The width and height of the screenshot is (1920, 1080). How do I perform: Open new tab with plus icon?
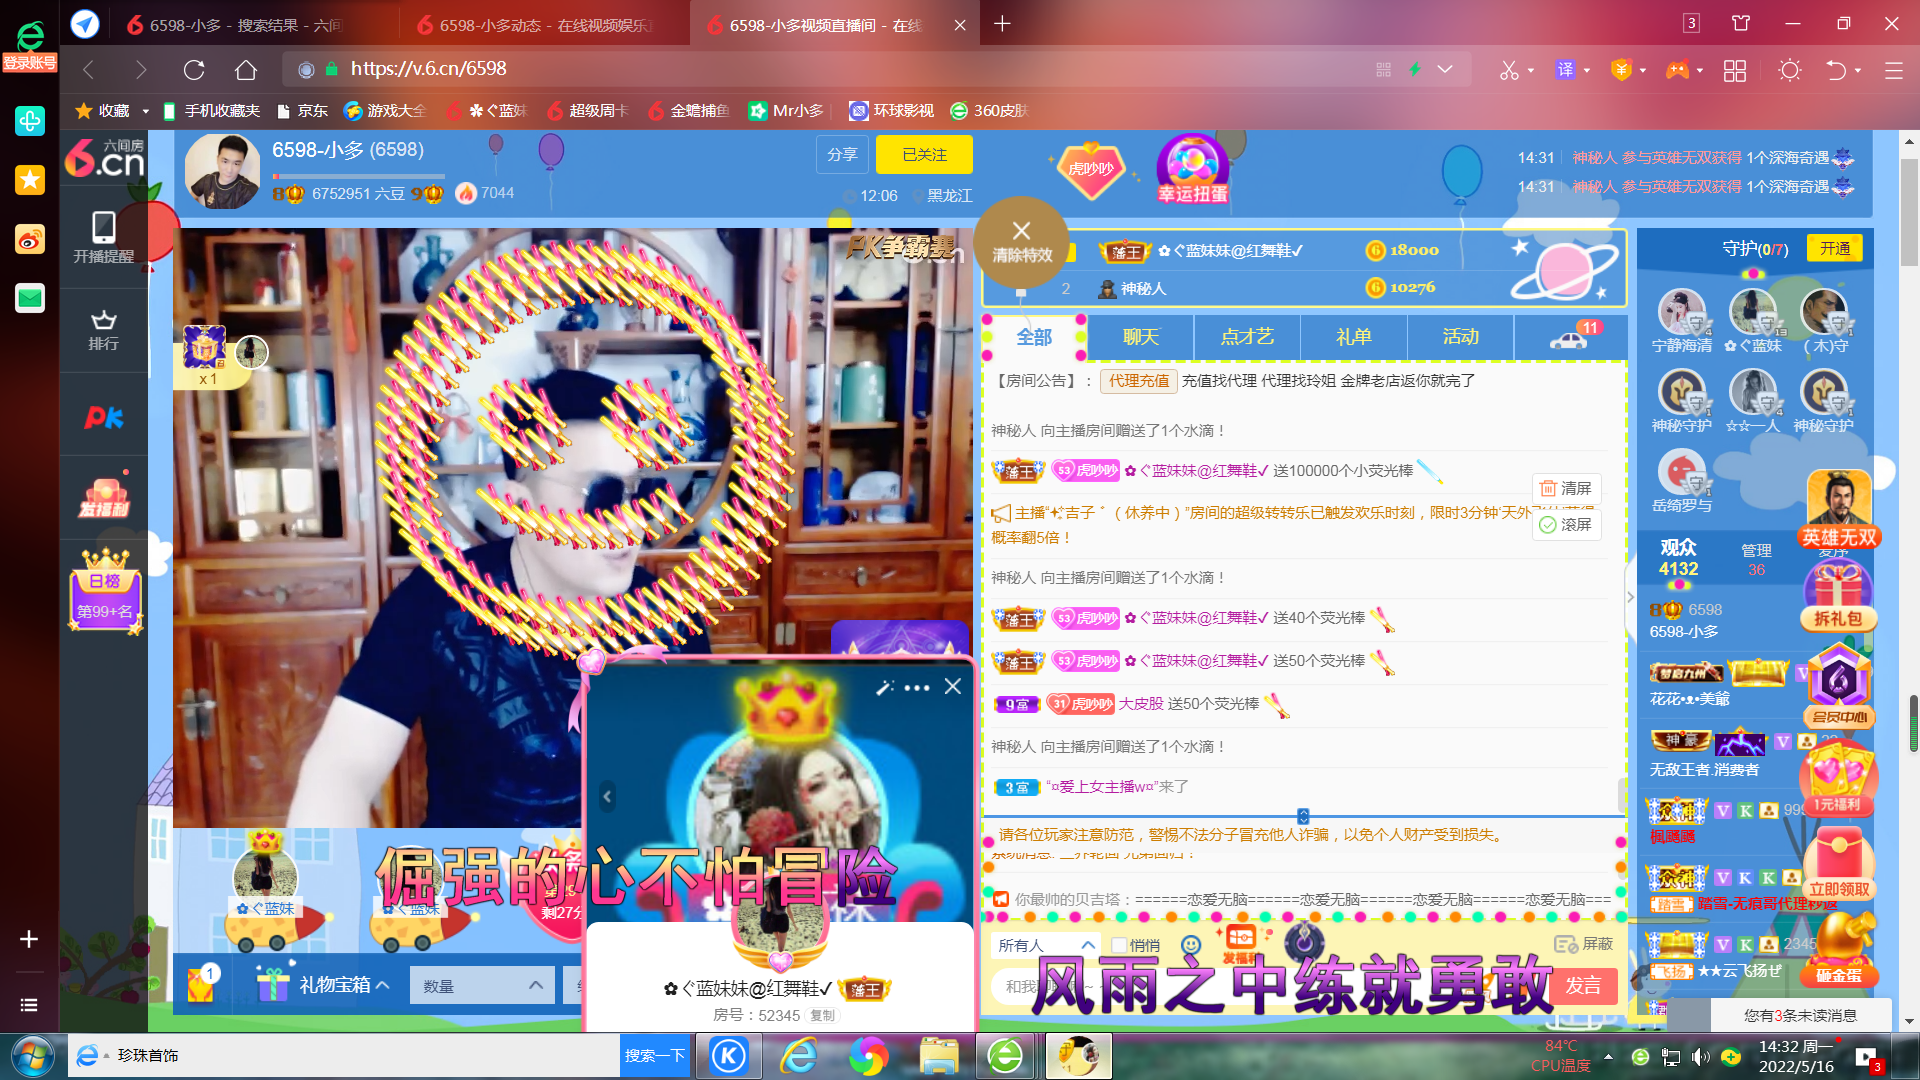pyautogui.click(x=1002, y=24)
